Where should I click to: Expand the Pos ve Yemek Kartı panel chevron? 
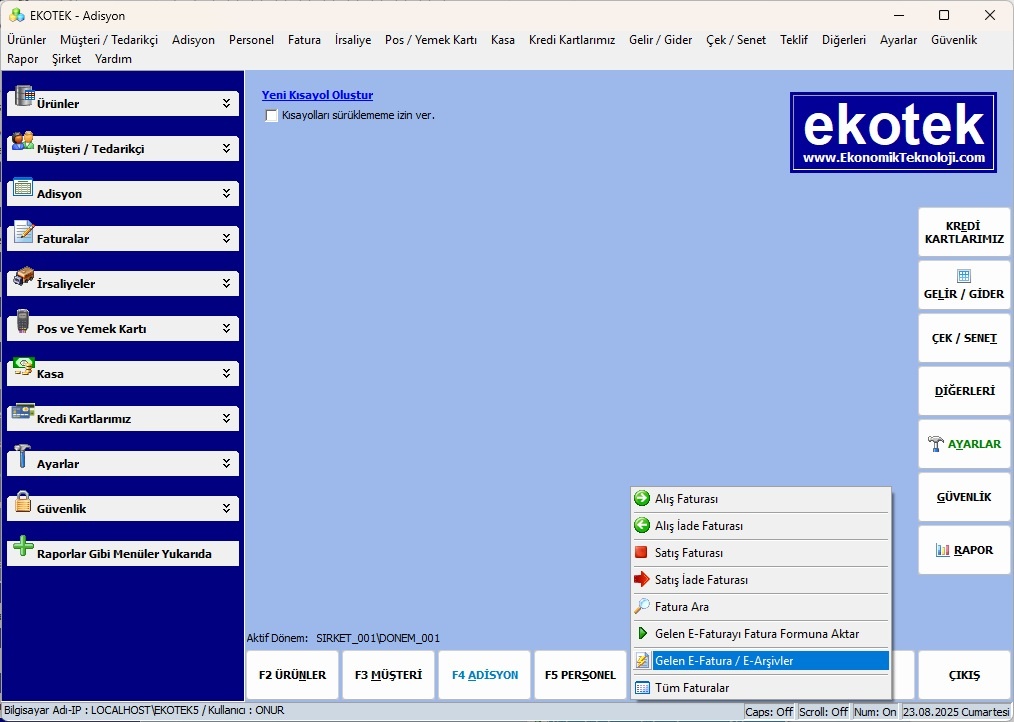[x=226, y=329]
